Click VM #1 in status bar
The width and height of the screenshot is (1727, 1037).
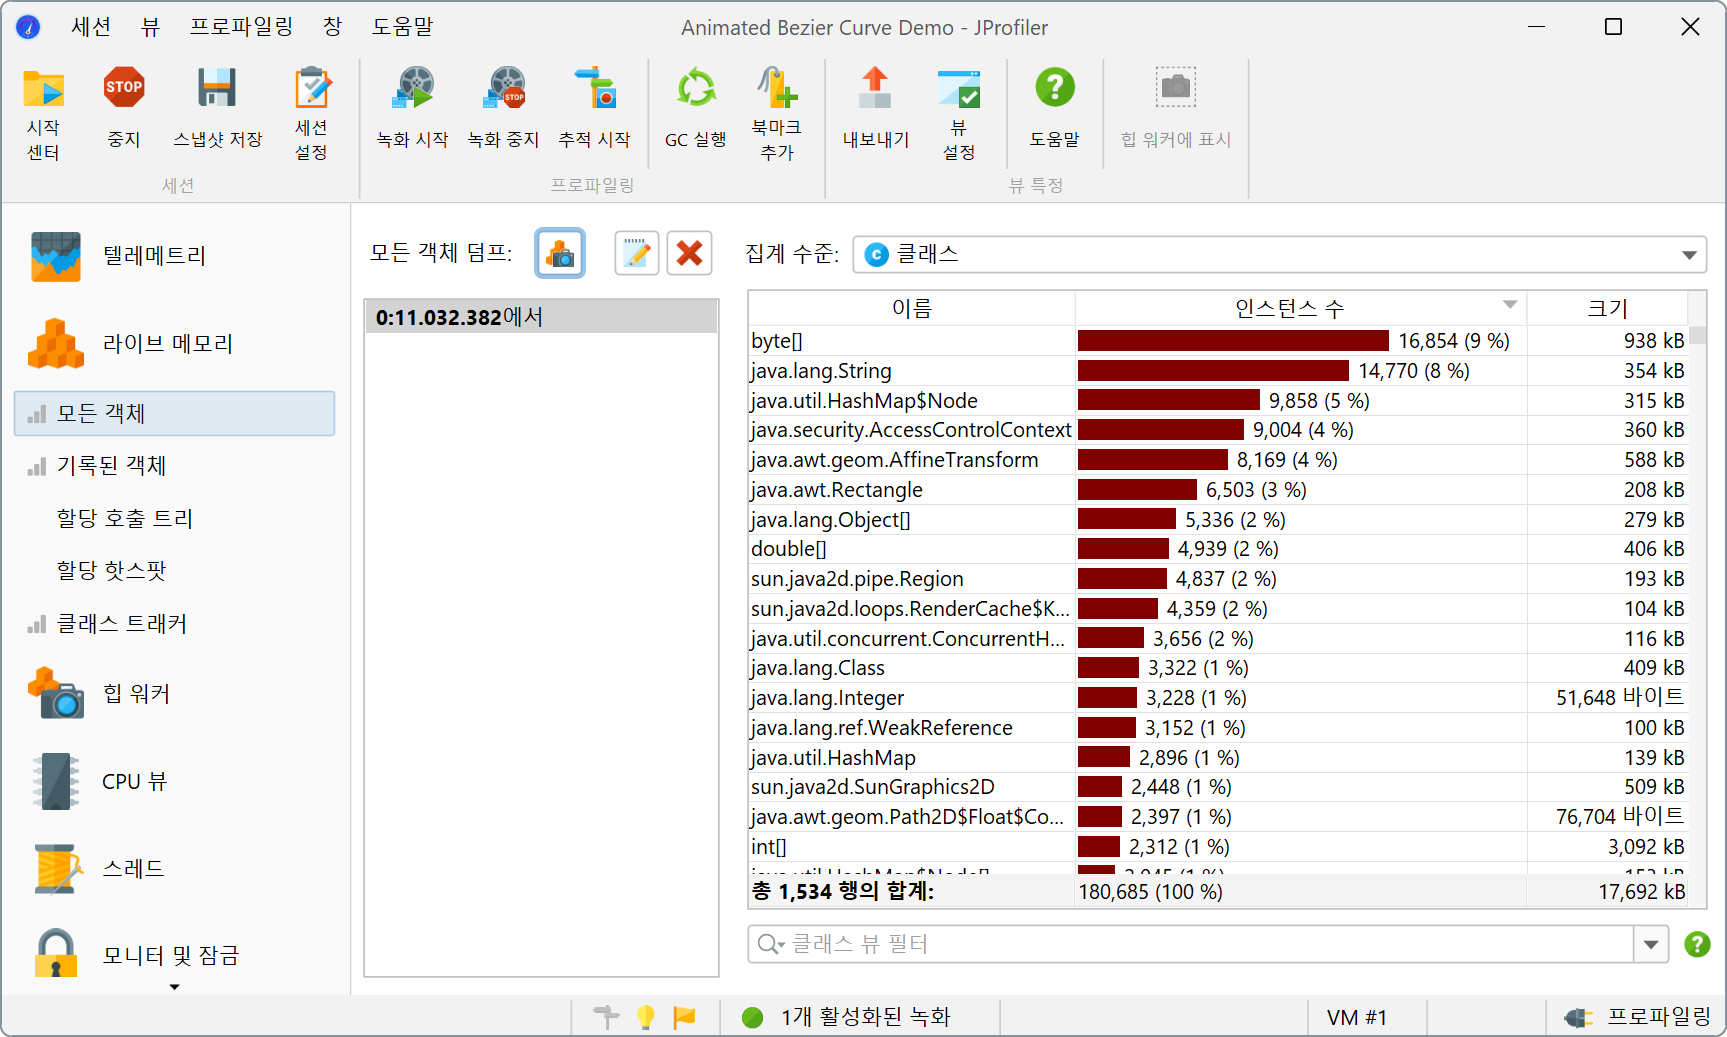(x=1357, y=1017)
